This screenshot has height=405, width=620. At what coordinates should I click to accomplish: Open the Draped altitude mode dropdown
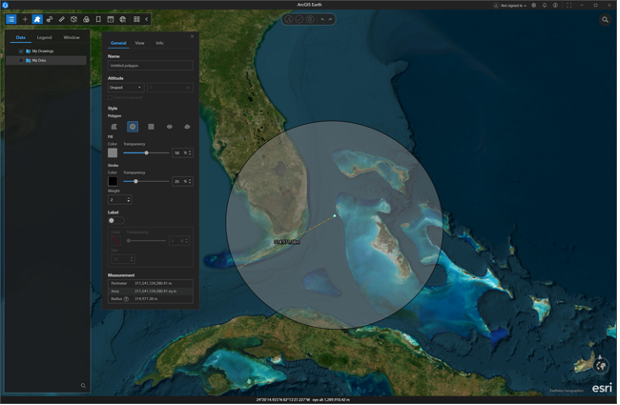(126, 88)
